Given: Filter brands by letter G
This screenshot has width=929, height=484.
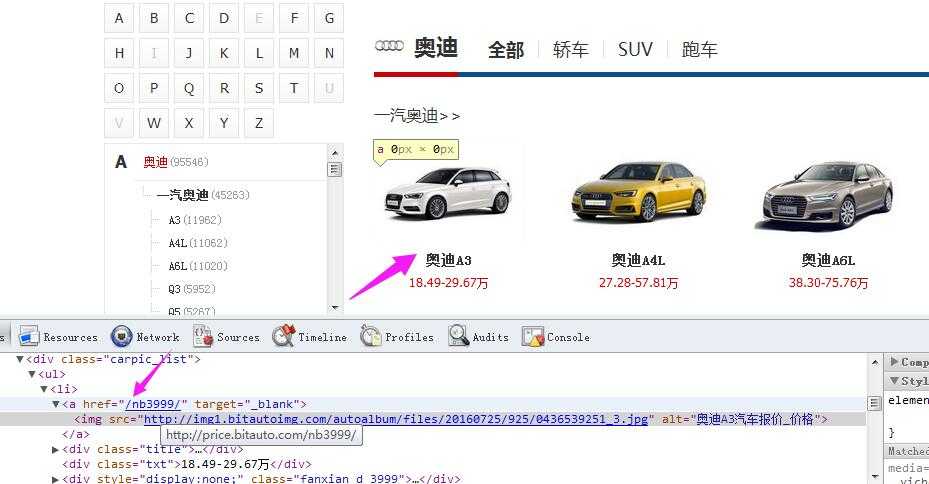Looking at the screenshot, I should (x=329, y=18).
